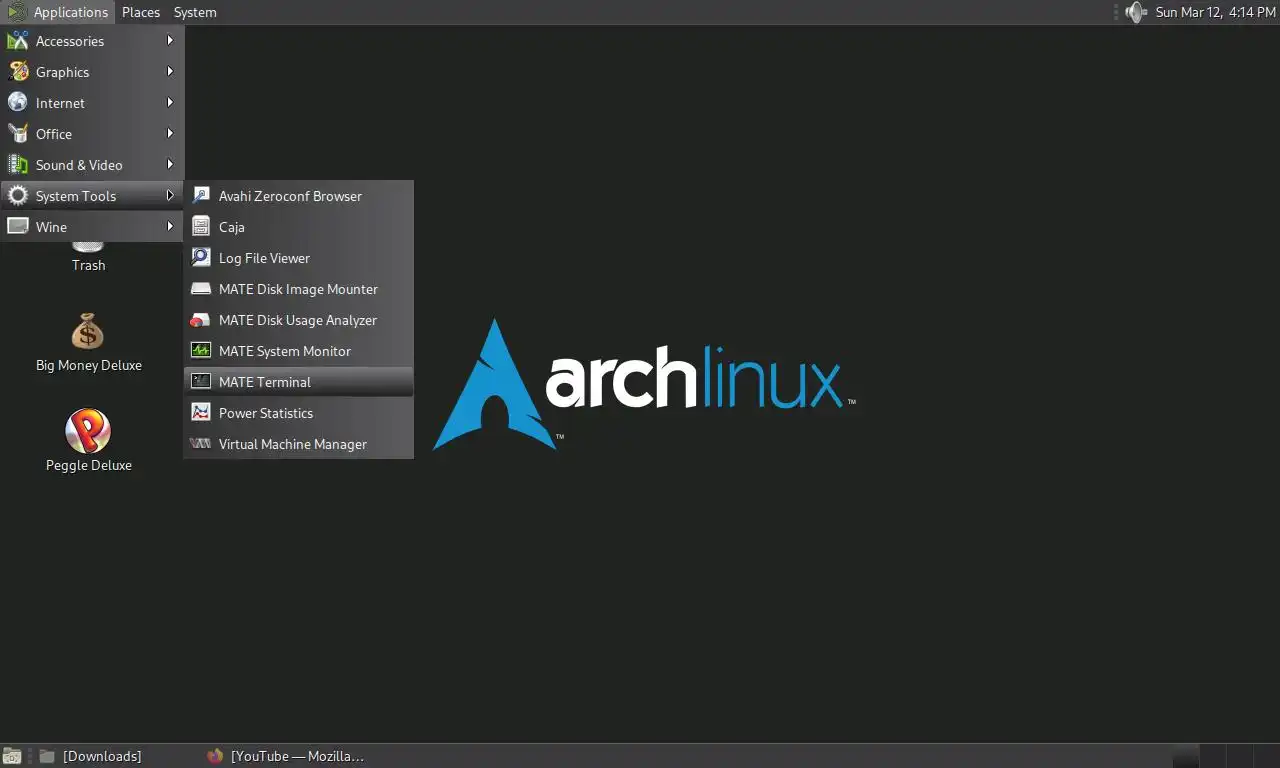Select the Big Money Deluxe label text
The height and width of the screenshot is (768, 1280).
pos(89,365)
